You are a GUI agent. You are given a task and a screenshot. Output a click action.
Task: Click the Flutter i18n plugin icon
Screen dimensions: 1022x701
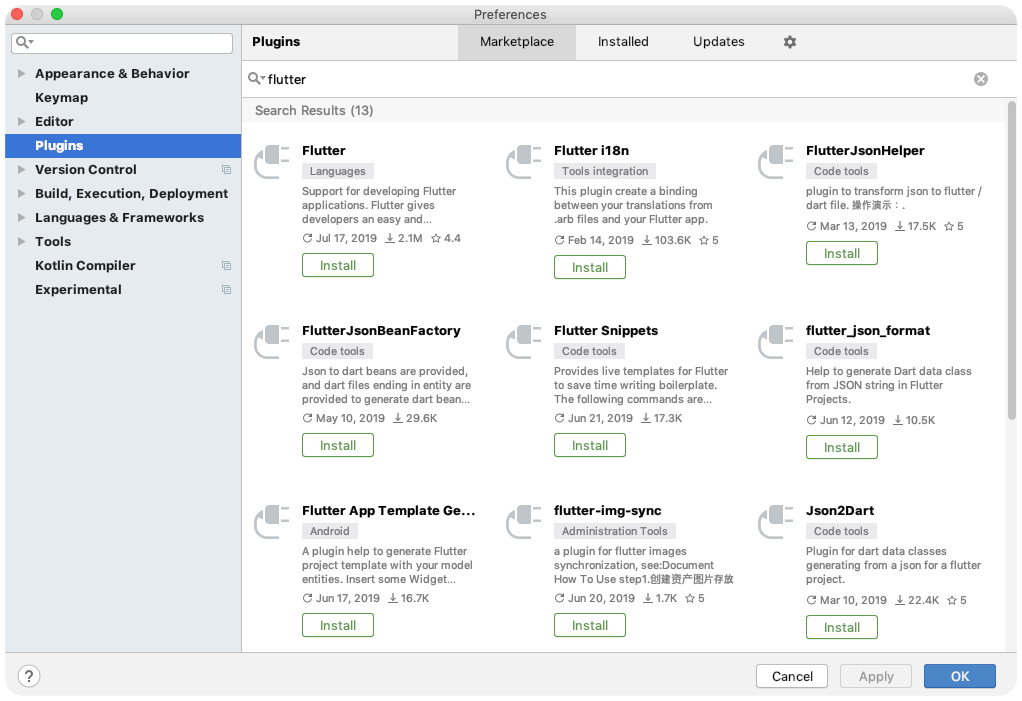click(524, 162)
